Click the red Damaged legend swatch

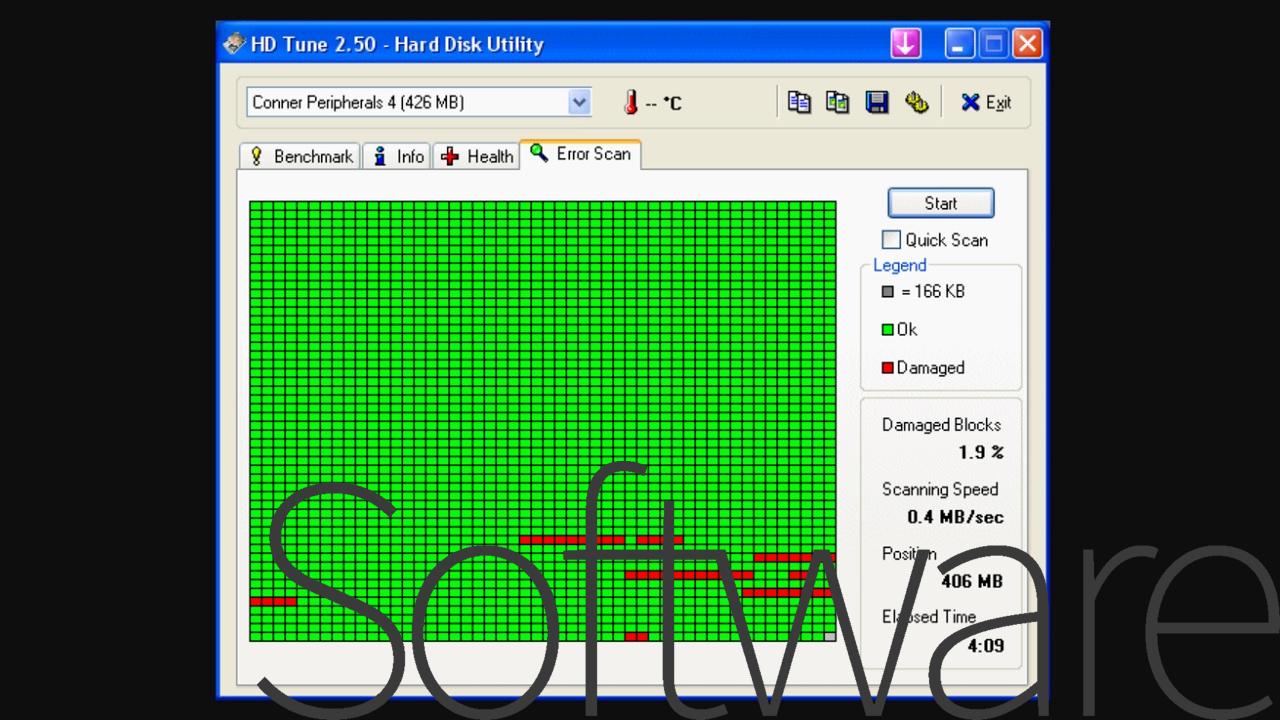887,368
